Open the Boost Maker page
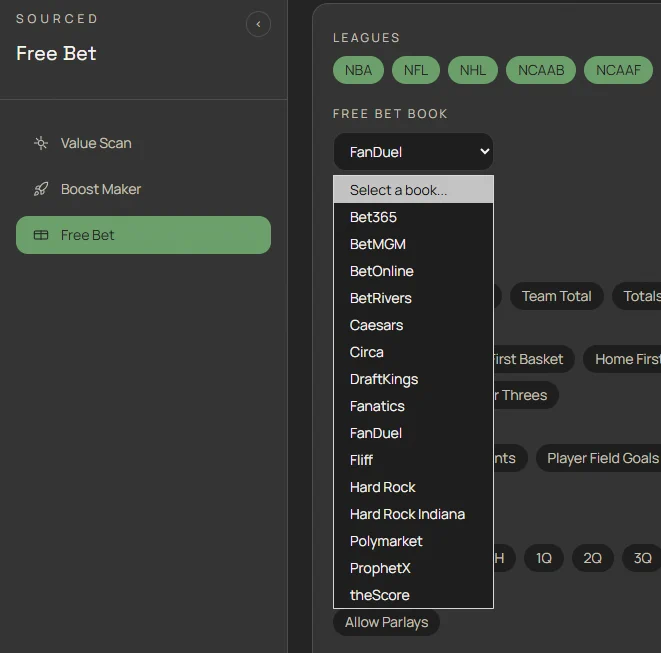The height and width of the screenshot is (653, 661). click(x=143, y=189)
